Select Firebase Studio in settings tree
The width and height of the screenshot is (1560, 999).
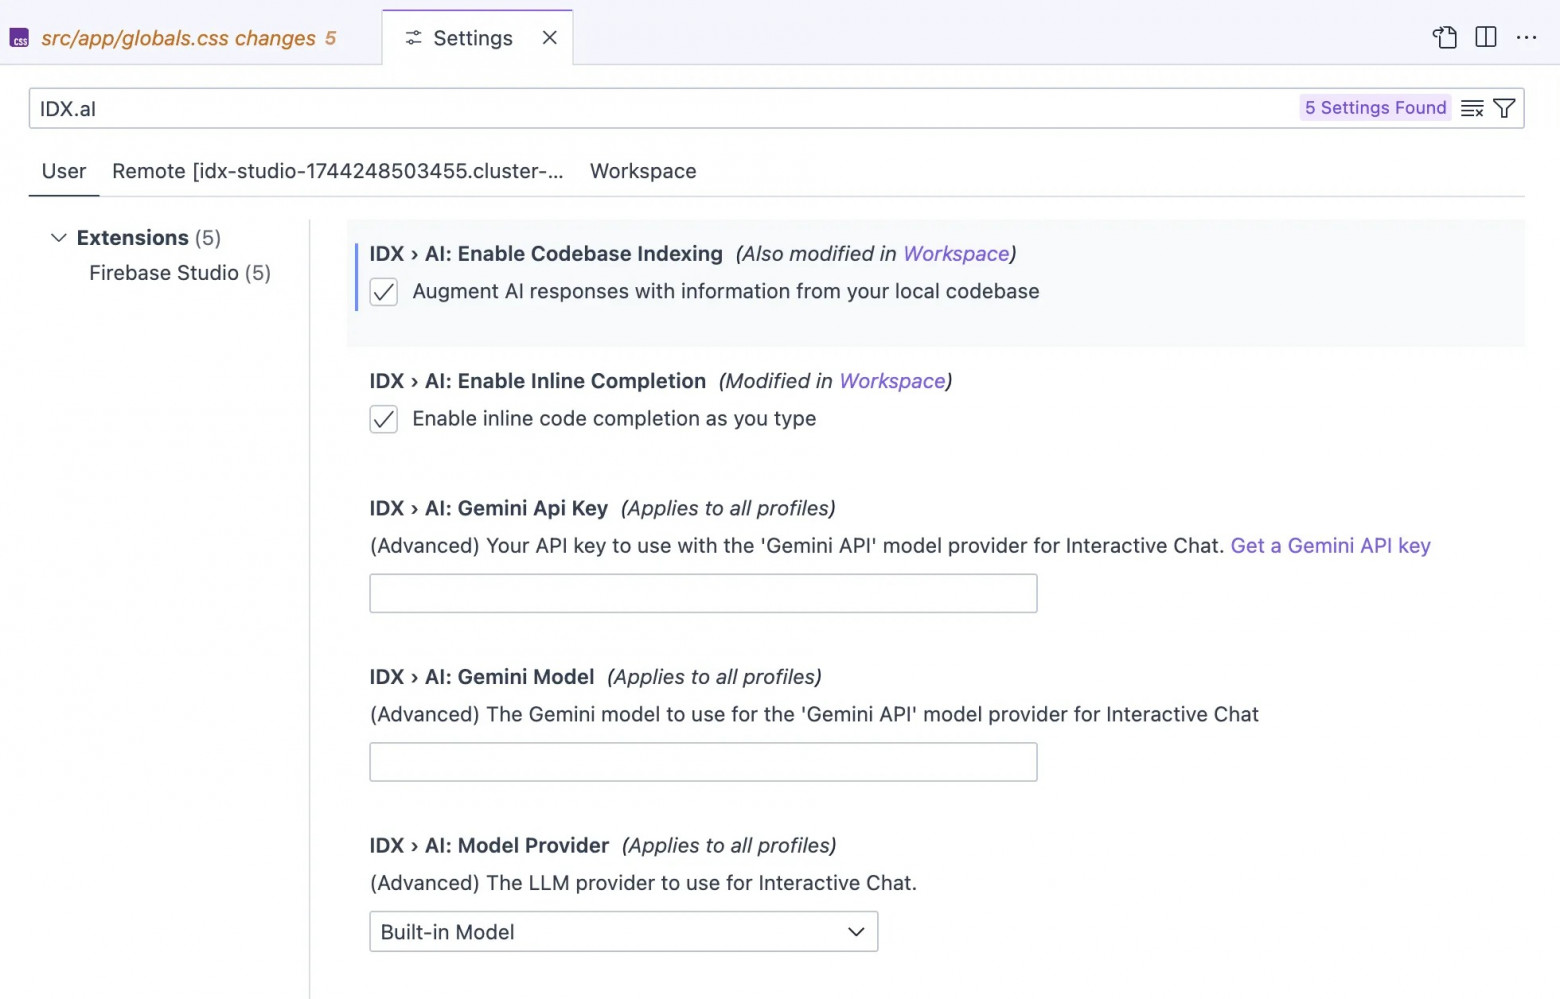(179, 273)
